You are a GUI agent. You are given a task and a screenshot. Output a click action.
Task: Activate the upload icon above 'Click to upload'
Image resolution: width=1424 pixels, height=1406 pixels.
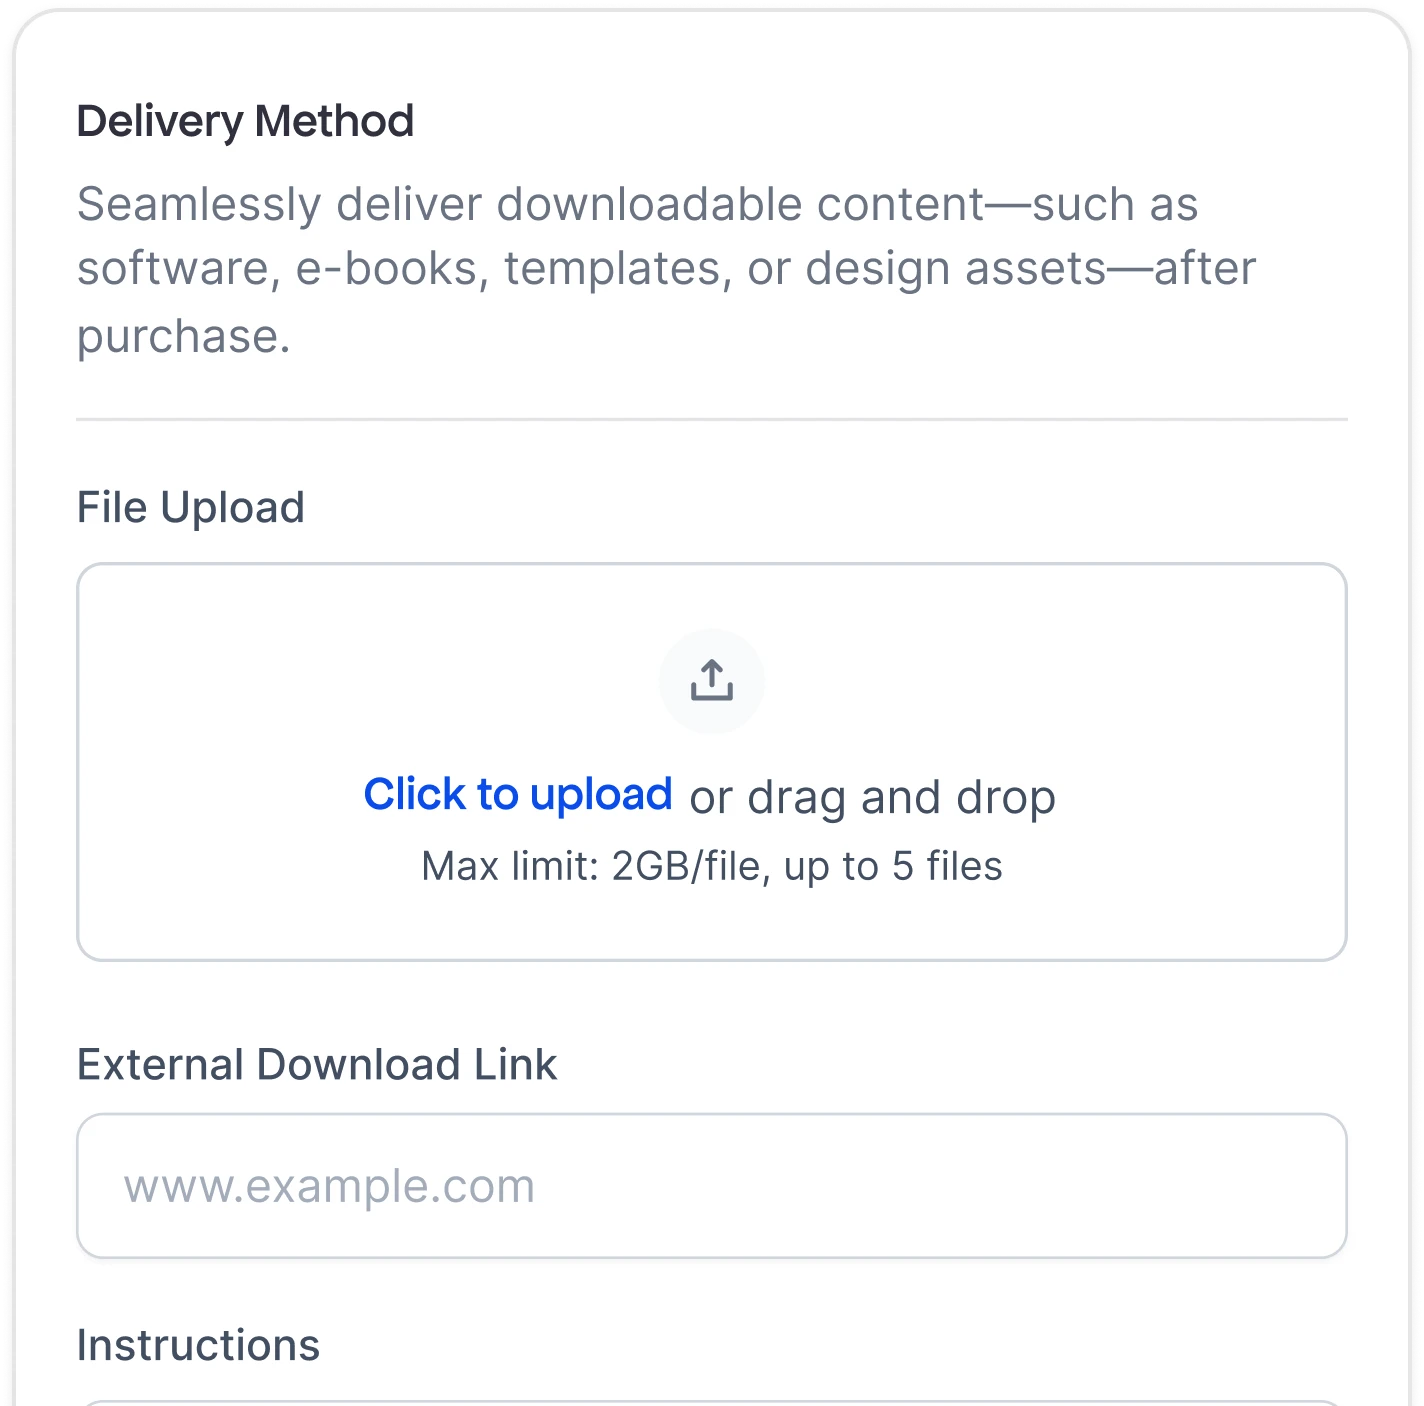(712, 681)
